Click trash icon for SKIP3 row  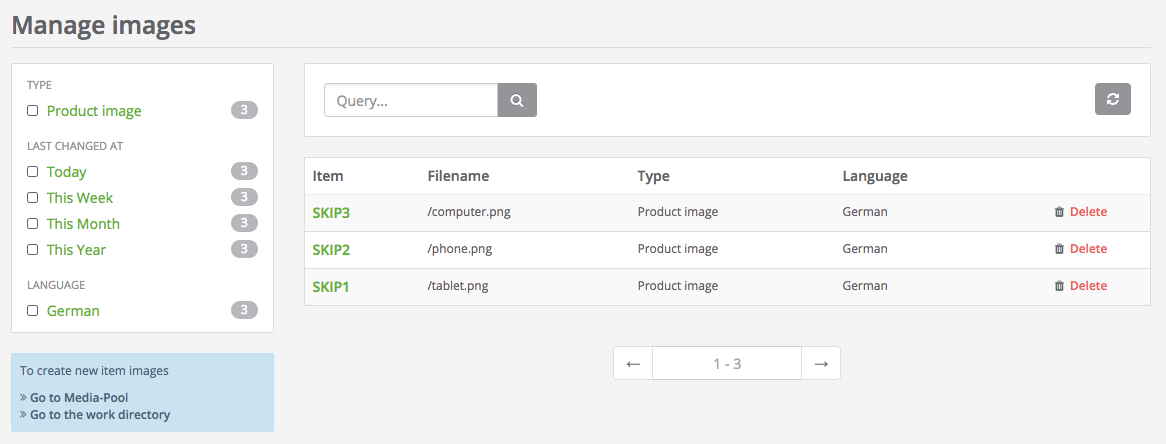(x=1059, y=212)
